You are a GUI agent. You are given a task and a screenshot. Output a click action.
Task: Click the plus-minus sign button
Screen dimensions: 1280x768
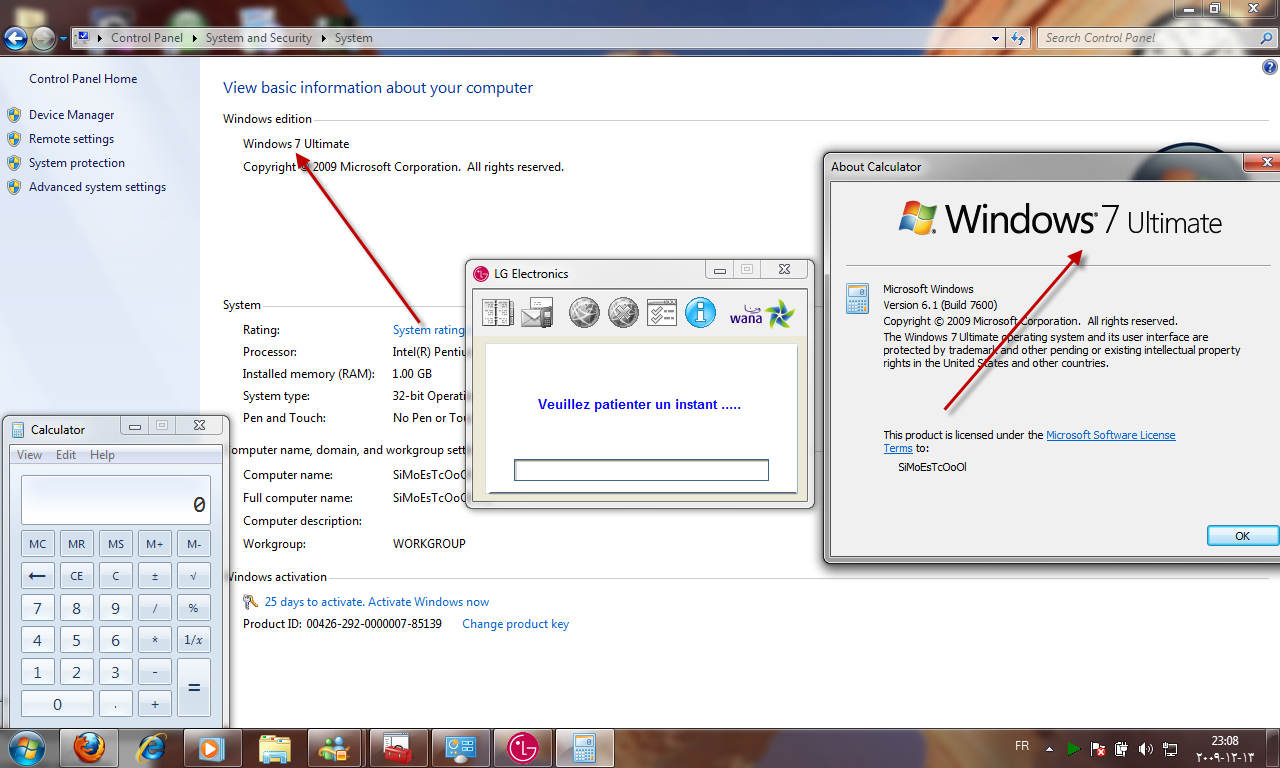pos(155,576)
